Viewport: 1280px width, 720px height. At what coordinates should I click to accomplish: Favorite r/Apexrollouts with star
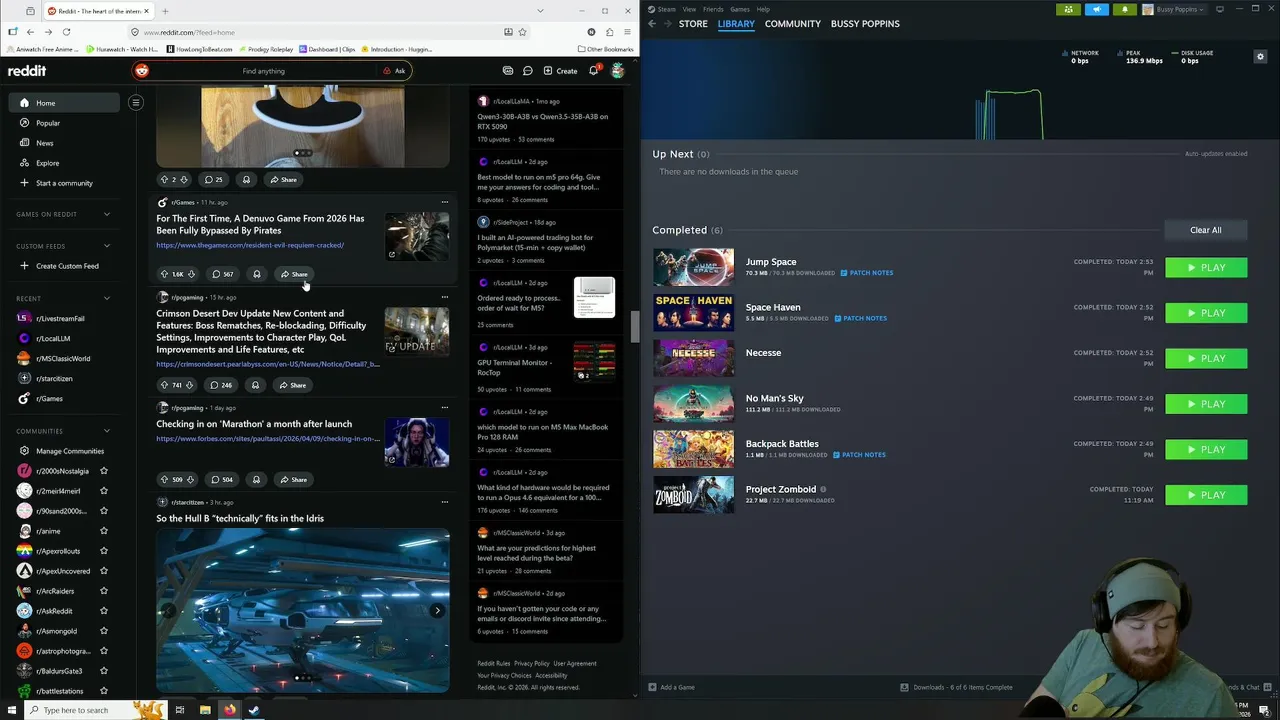tap(104, 551)
